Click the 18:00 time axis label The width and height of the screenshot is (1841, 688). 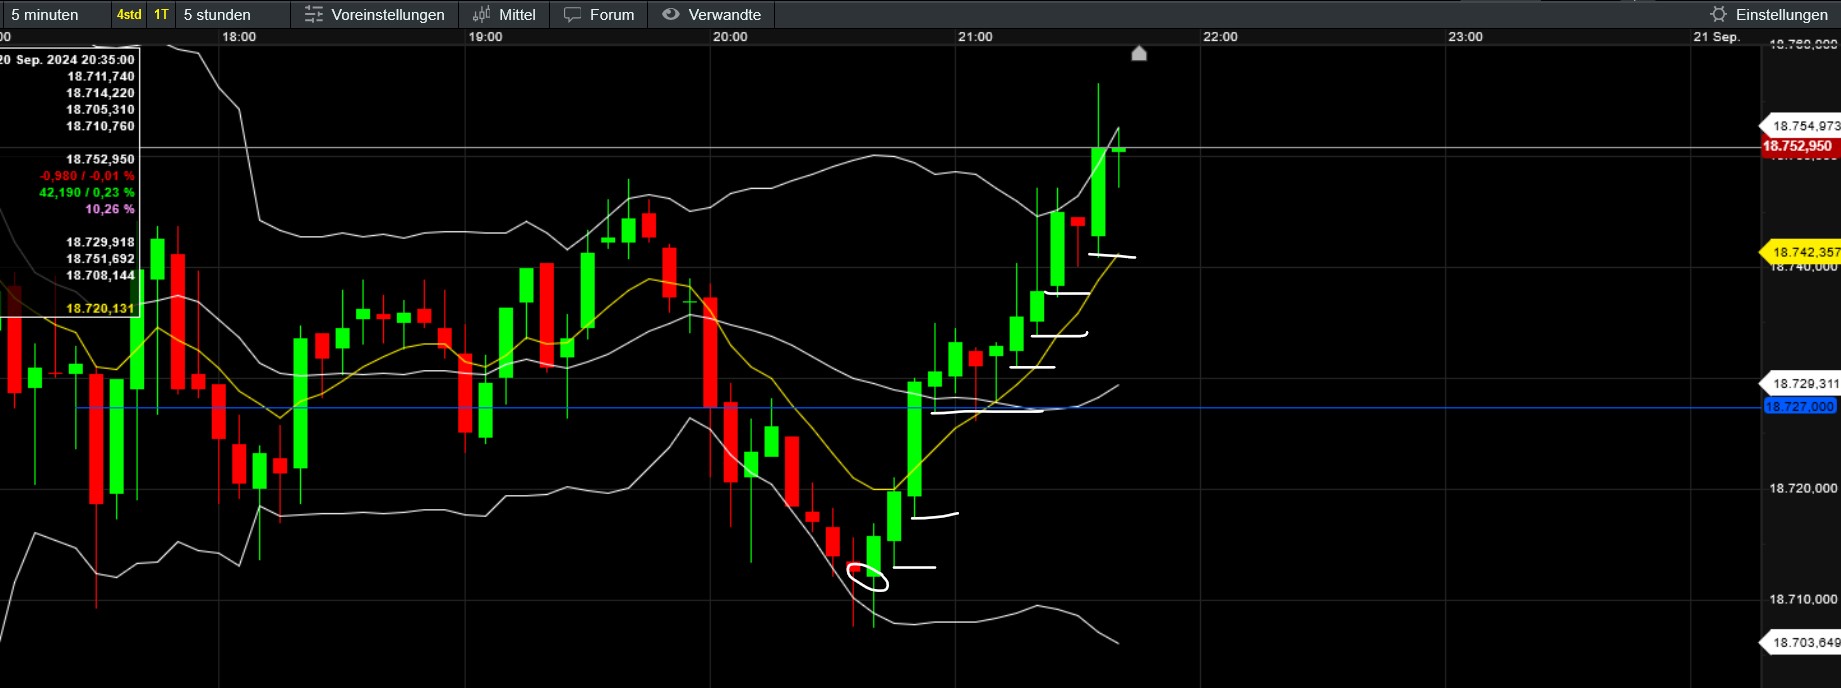(x=239, y=37)
